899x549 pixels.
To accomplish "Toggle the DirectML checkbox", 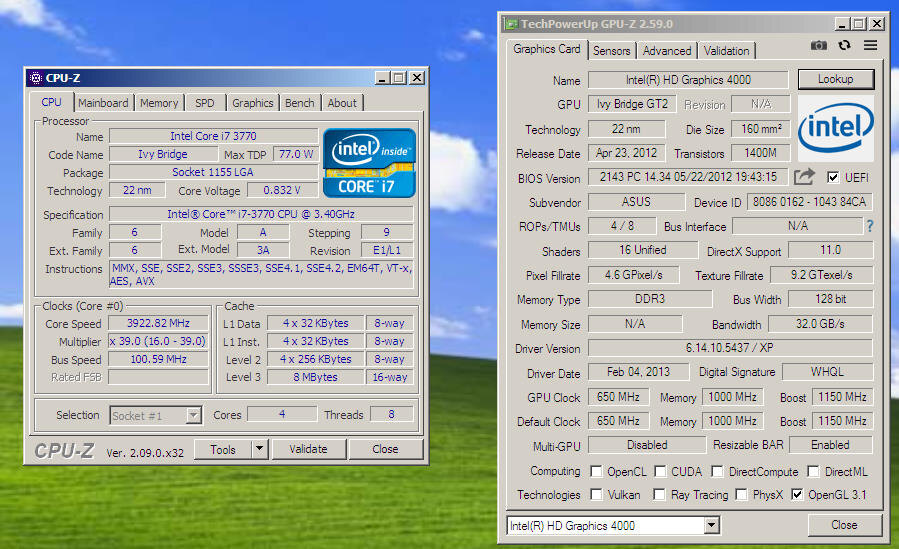I will (813, 471).
